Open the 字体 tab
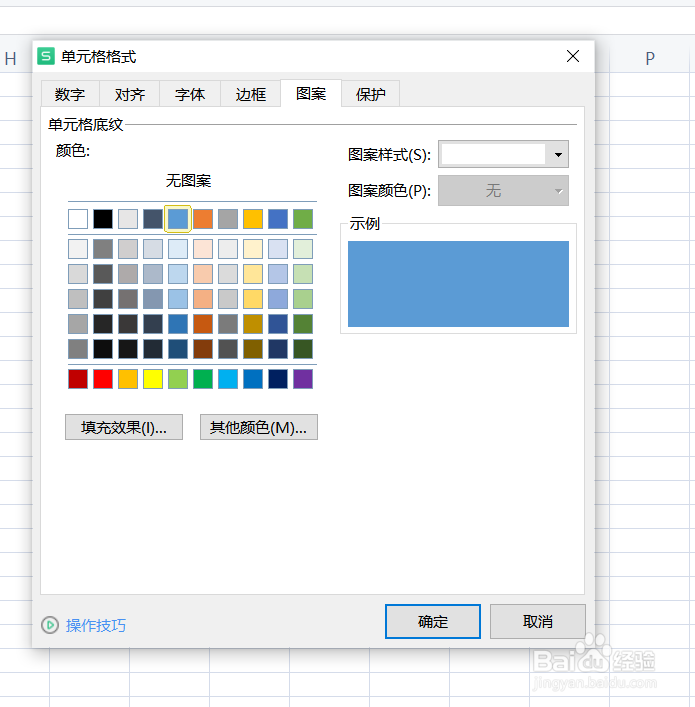Viewport: 695px width, 707px height. (190, 94)
